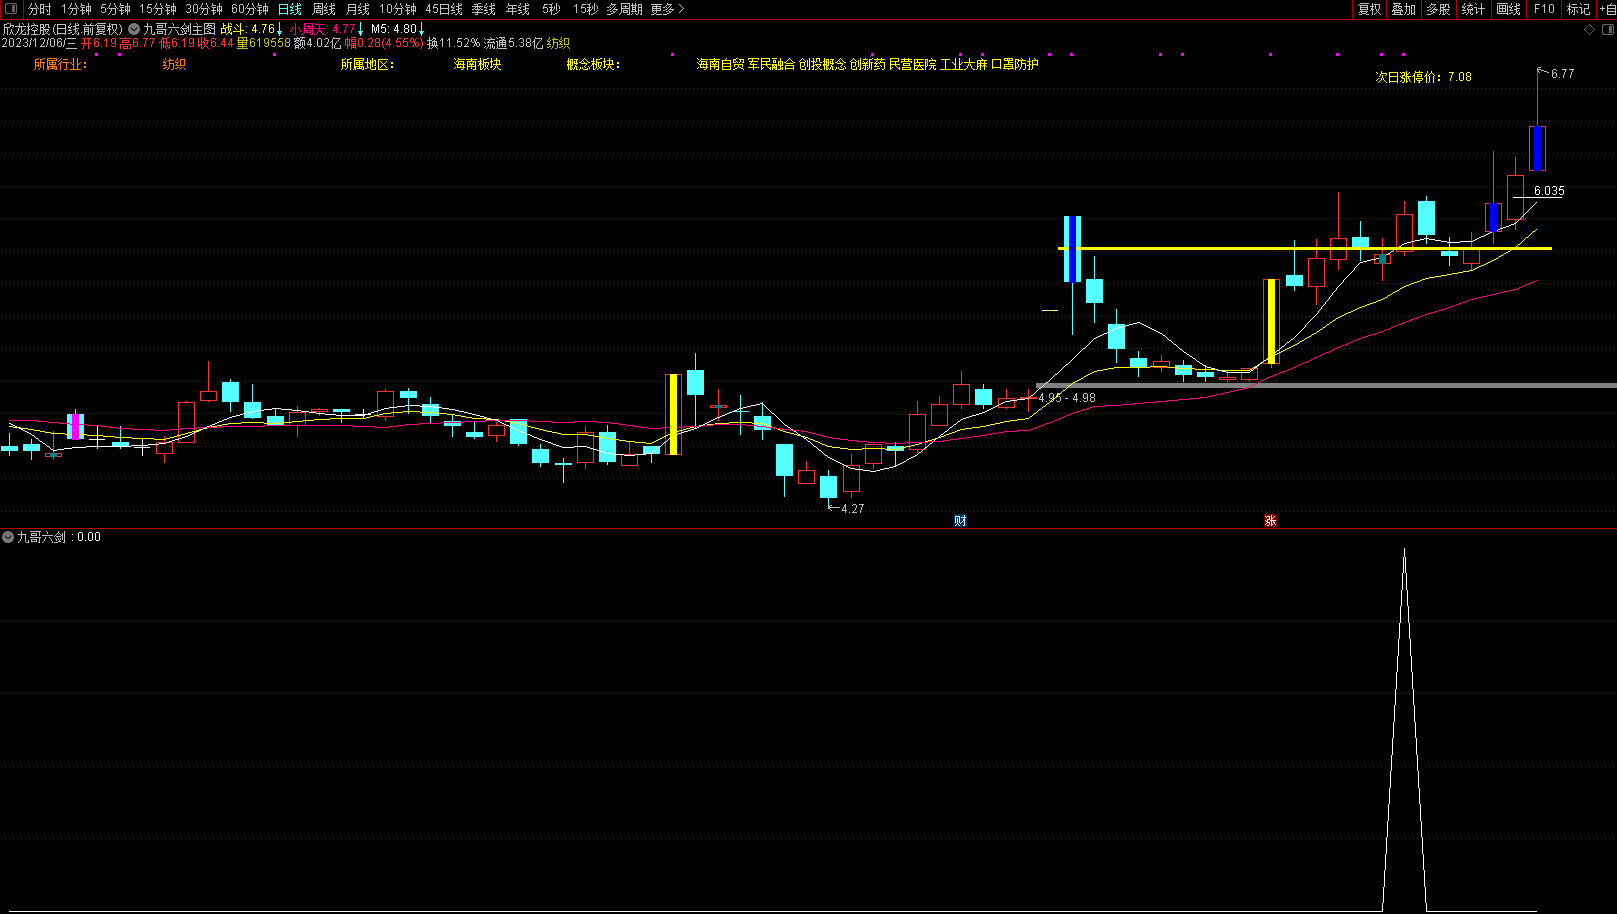Switch to the 1分钟 period
Screen dimensions: 1617x914
point(76,9)
